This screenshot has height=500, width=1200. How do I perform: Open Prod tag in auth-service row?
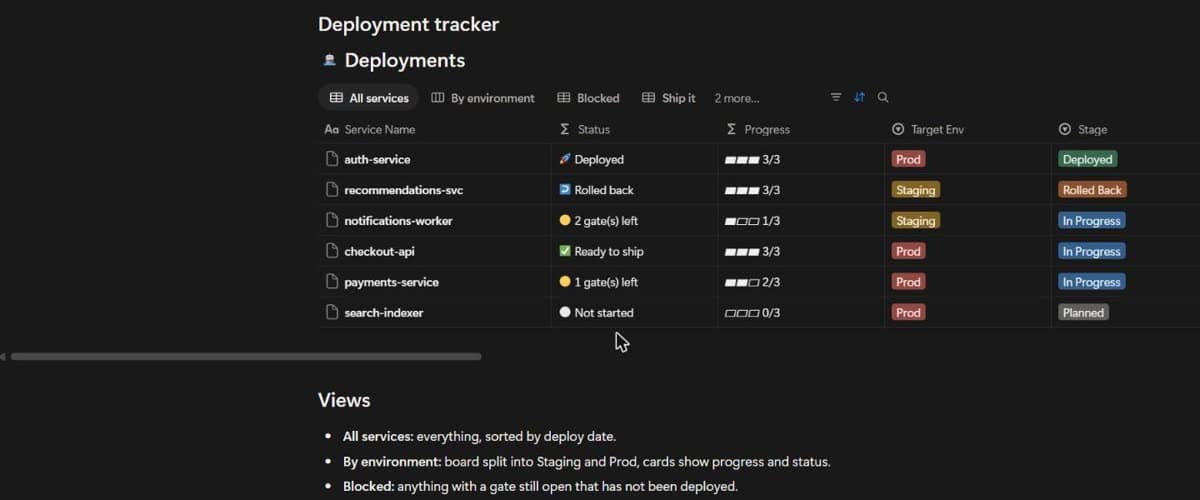click(x=908, y=159)
